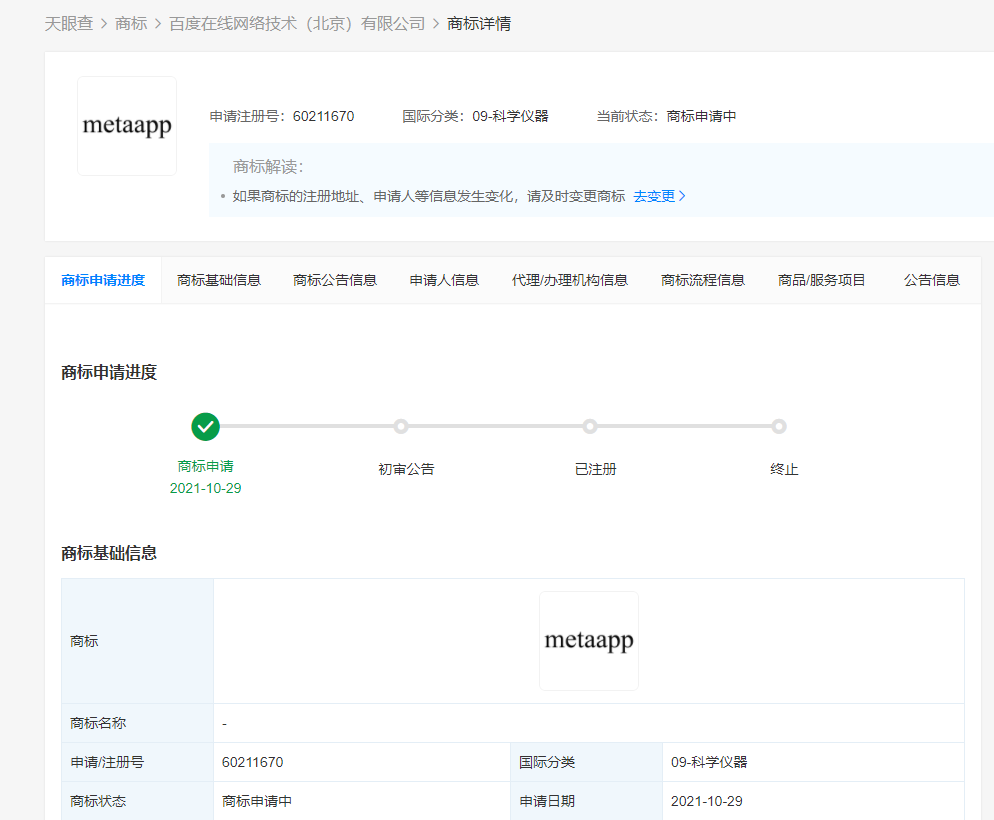Open the 申请人信息 tab
The image size is (994, 820).
point(444,280)
